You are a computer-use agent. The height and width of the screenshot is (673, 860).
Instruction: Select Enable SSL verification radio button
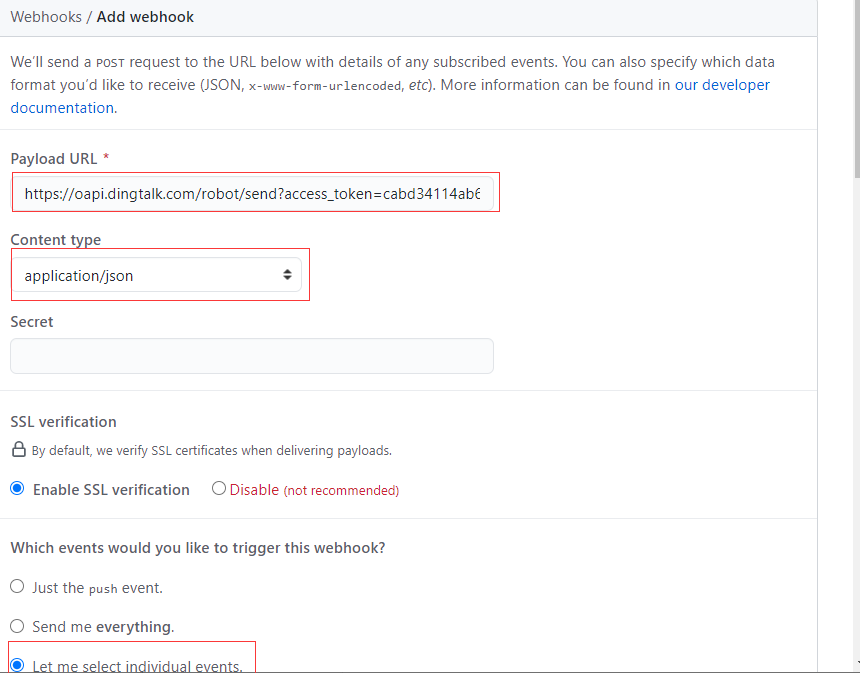[x=18, y=488]
